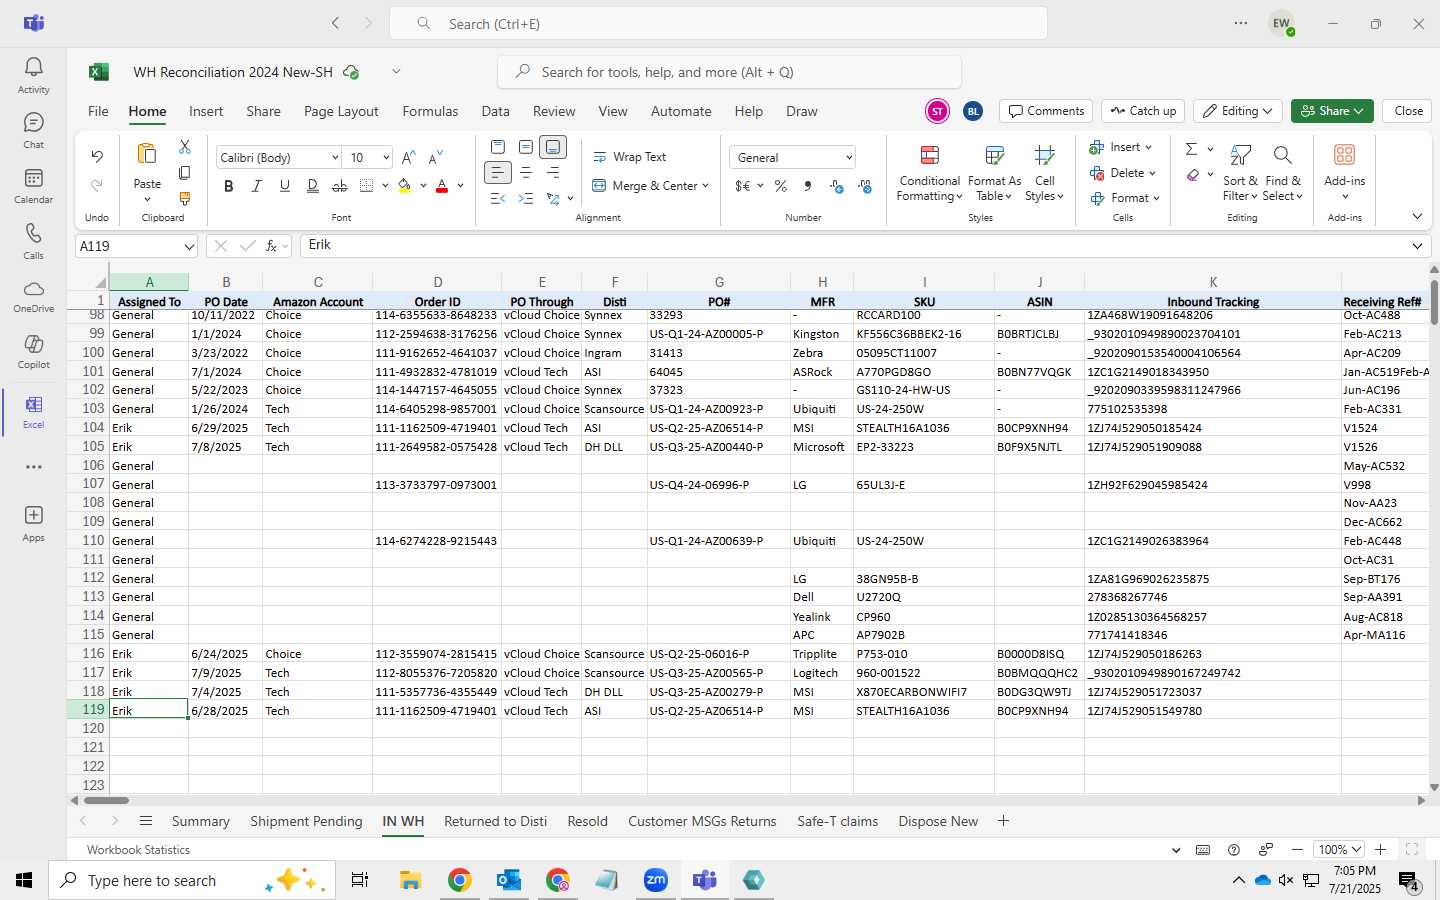Click the Catch up button

click(x=1144, y=111)
